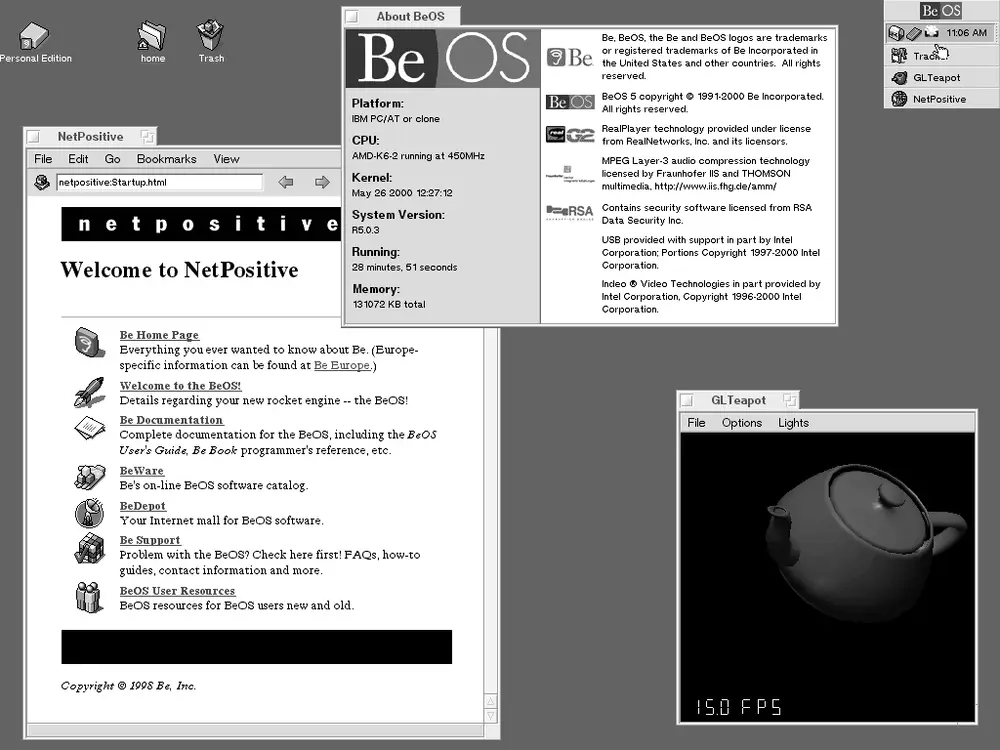Follow the Be Documentation link
1000x750 pixels.
[x=171, y=420]
